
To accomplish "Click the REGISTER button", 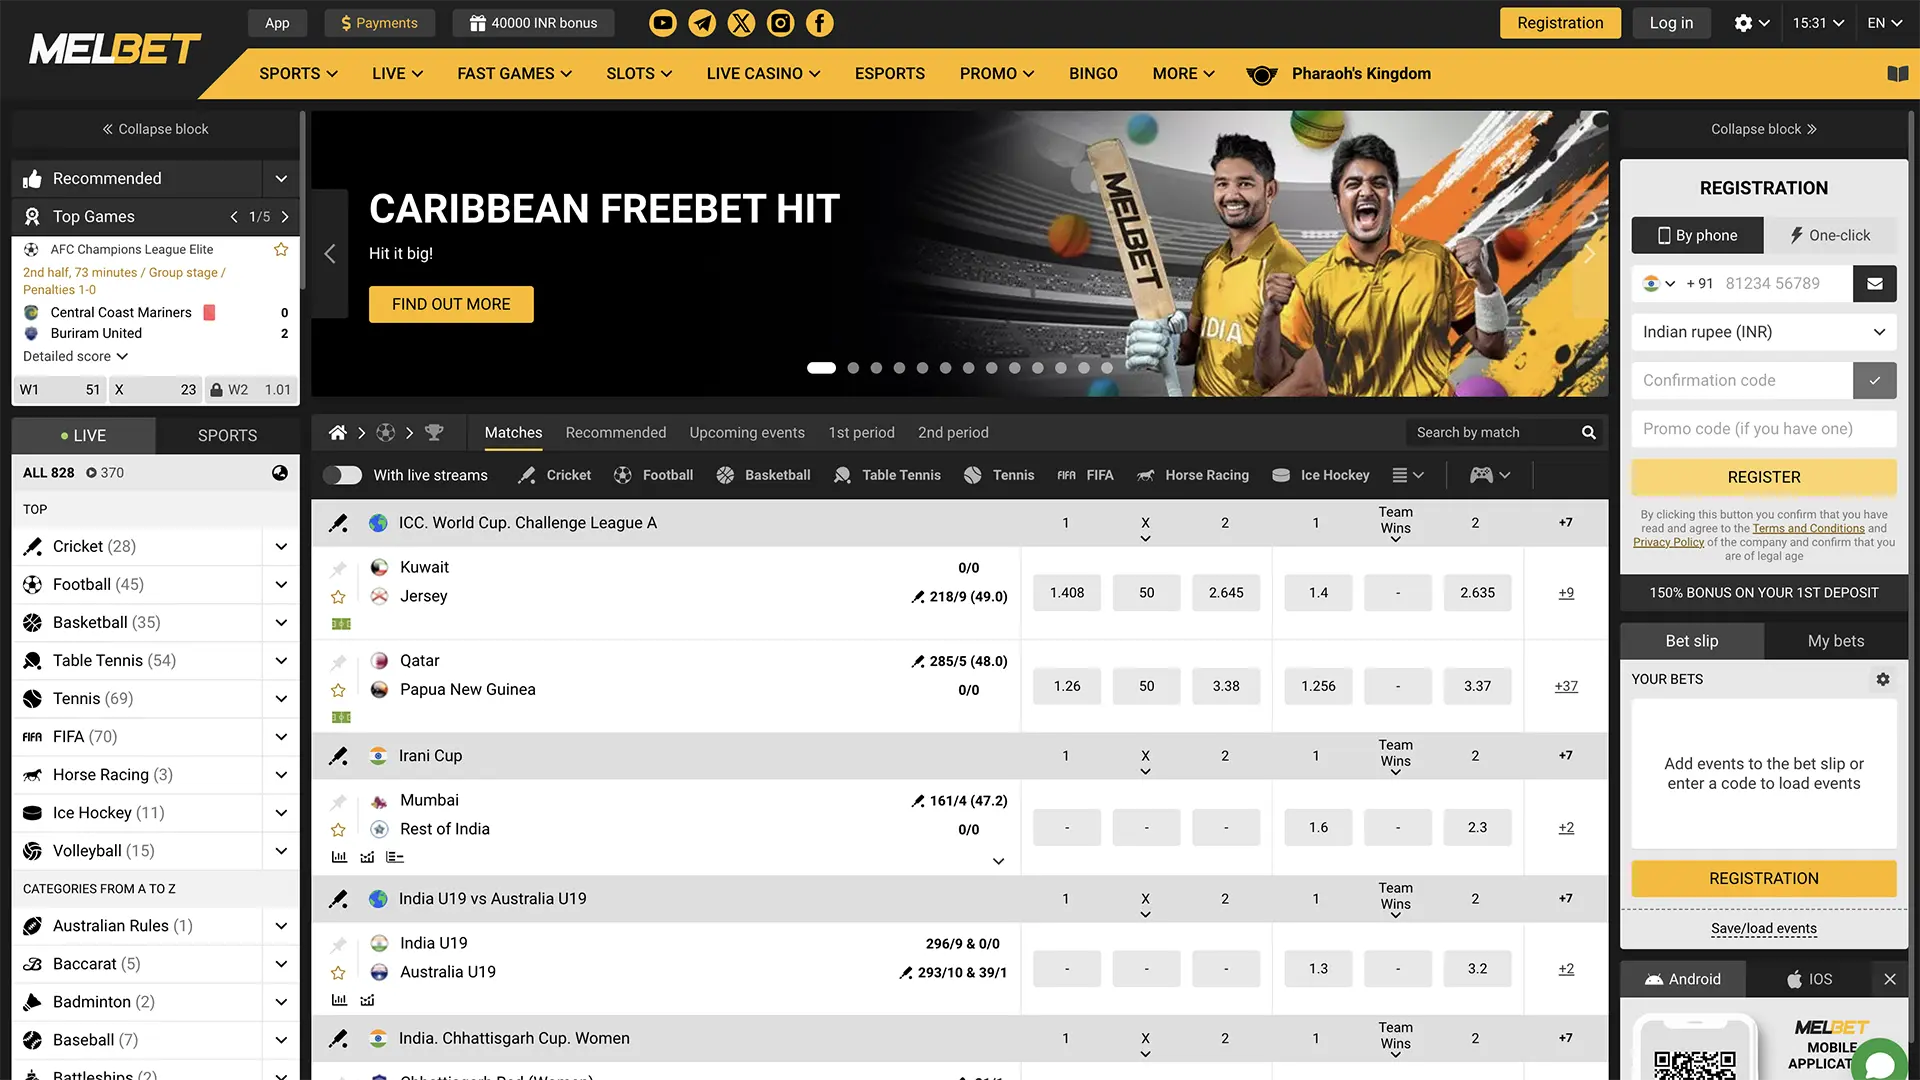I will click(x=1764, y=477).
